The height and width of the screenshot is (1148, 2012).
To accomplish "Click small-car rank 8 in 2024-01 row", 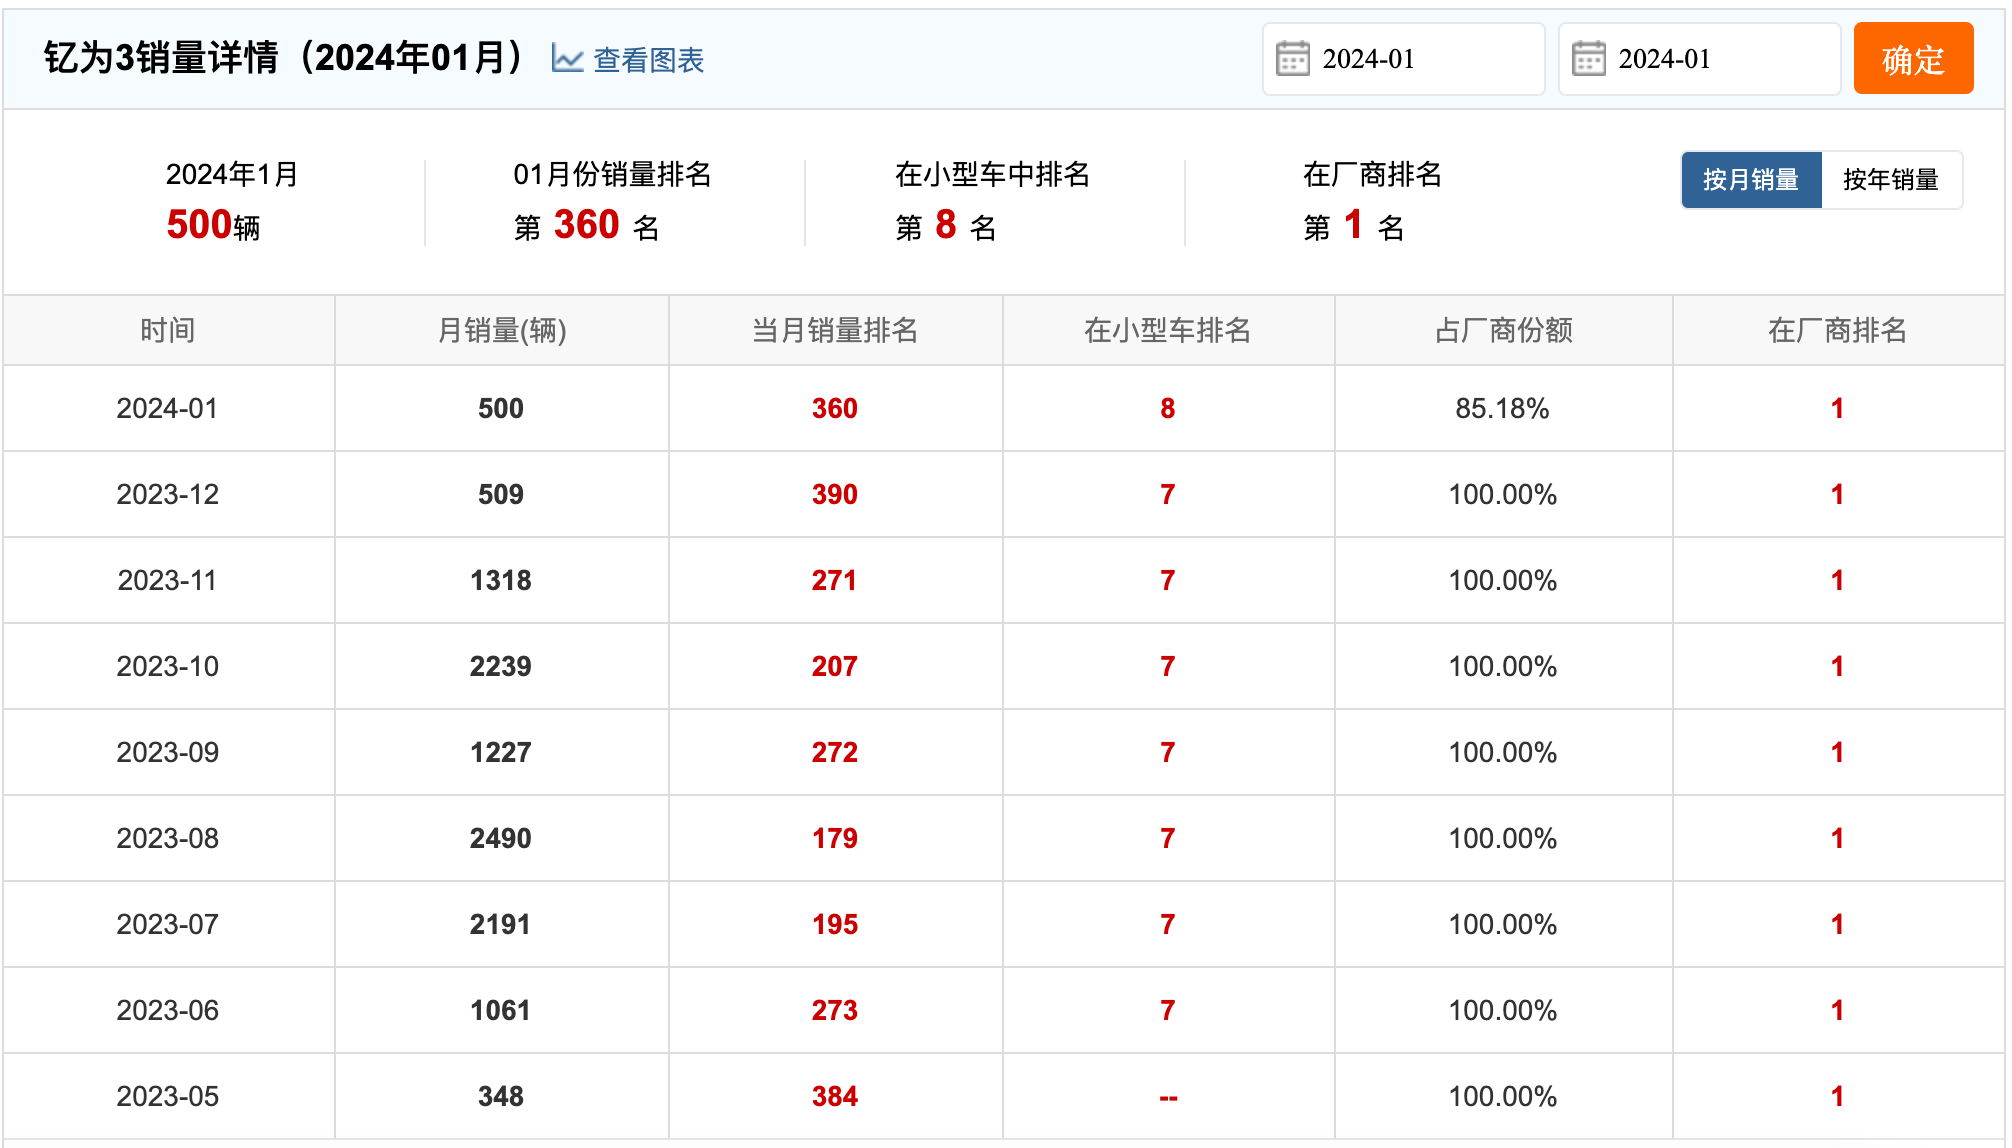I will [1168, 408].
